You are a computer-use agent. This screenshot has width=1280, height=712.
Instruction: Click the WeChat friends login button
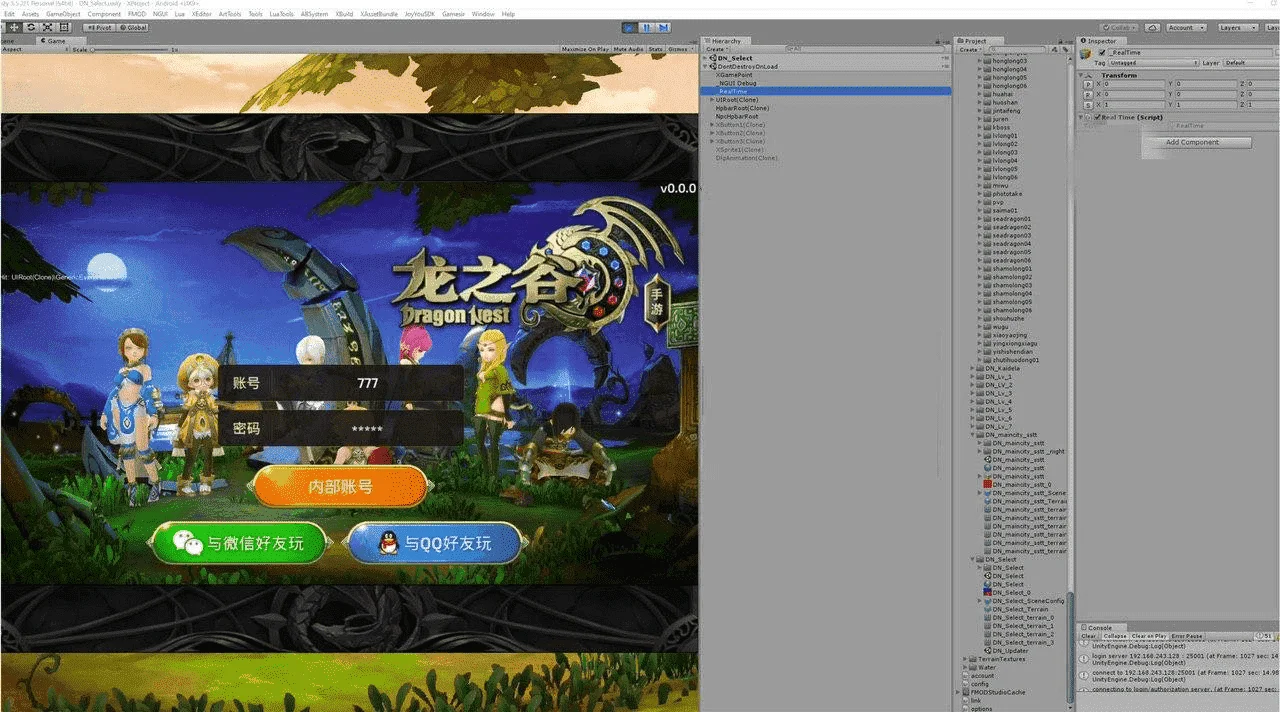(239, 544)
